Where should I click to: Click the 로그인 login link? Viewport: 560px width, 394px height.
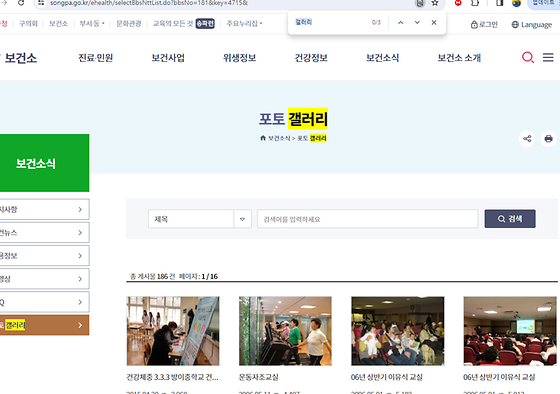(484, 25)
